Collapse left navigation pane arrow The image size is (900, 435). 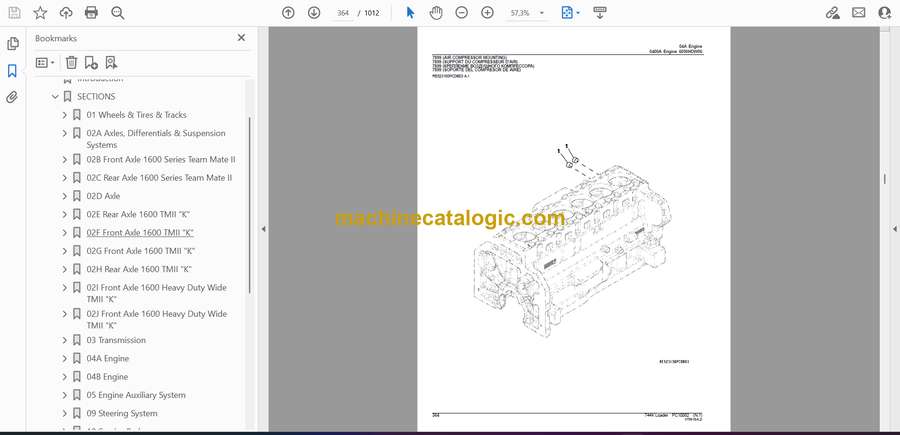click(x=263, y=229)
